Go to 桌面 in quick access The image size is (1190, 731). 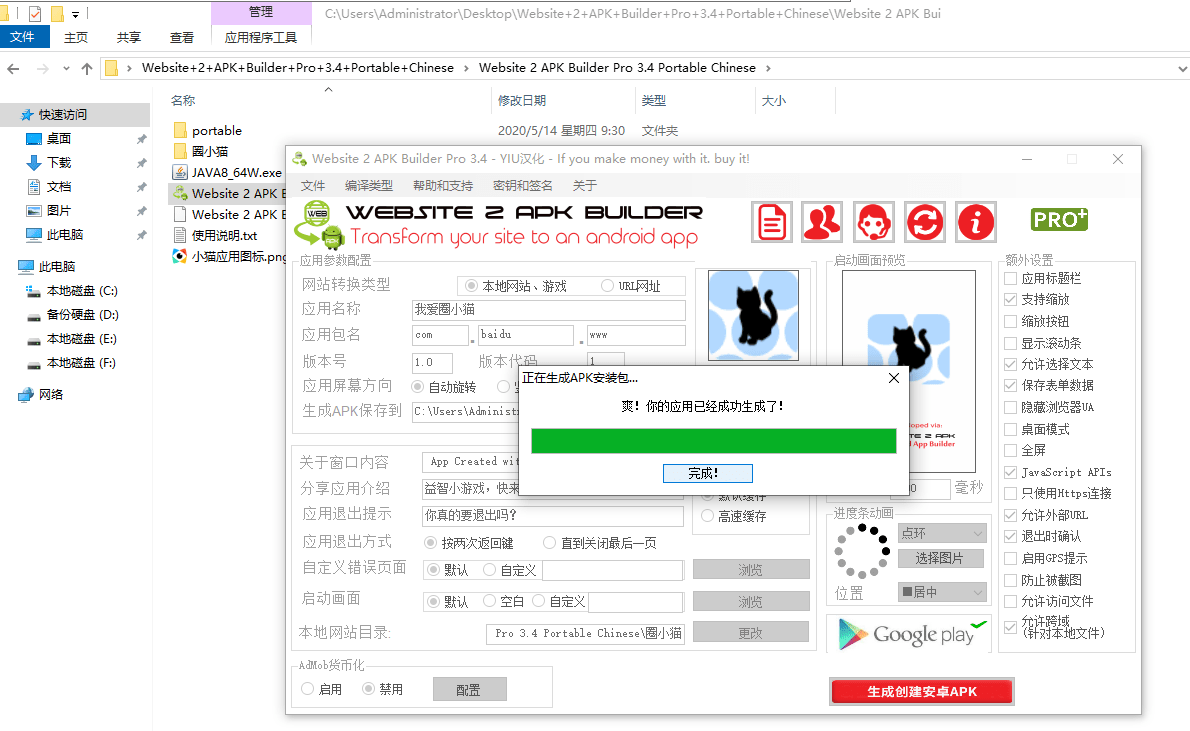coord(59,138)
